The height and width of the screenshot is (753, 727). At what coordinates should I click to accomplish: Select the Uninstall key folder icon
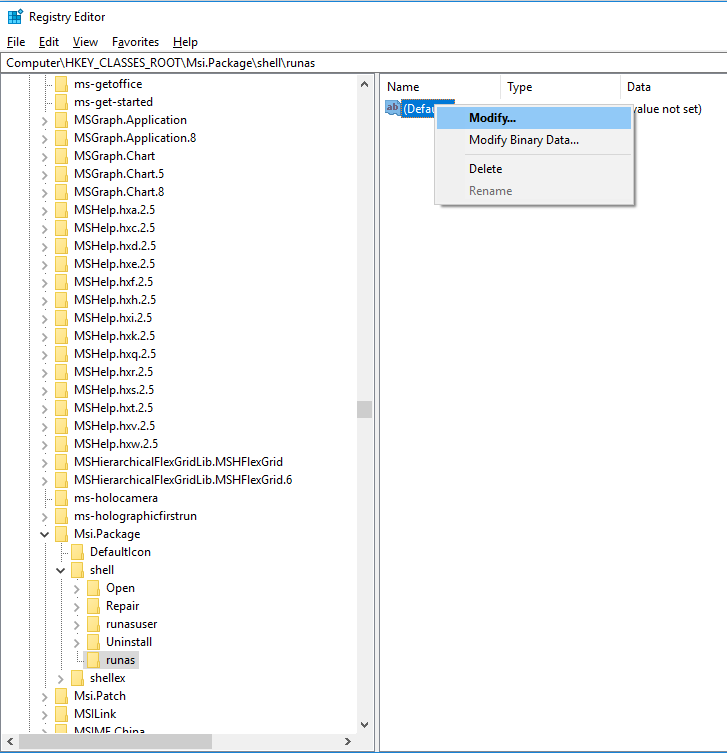93,642
